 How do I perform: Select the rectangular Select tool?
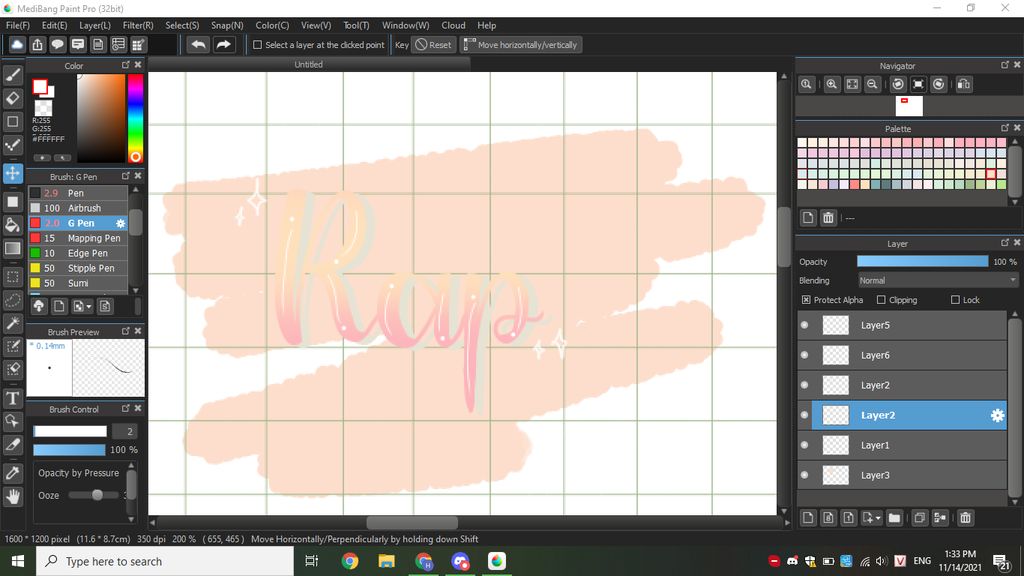click(12, 276)
